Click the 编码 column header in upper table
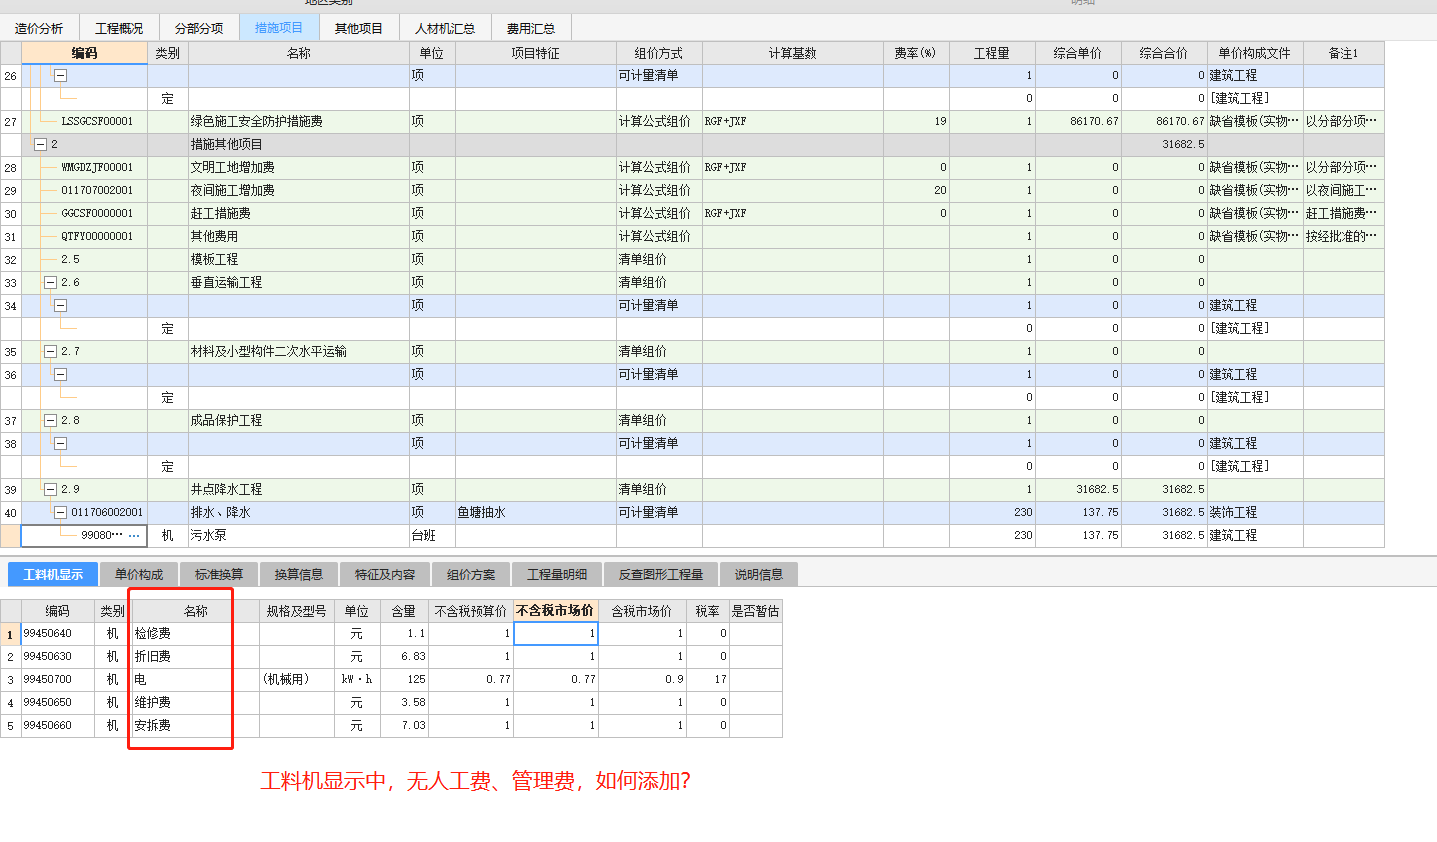1437x842 pixels. (x=84, y=53)
